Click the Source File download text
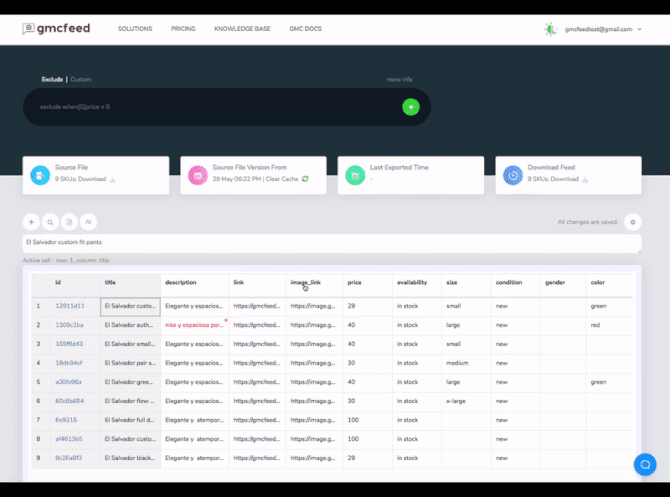The image size is (670, 497). coord(80,179)
